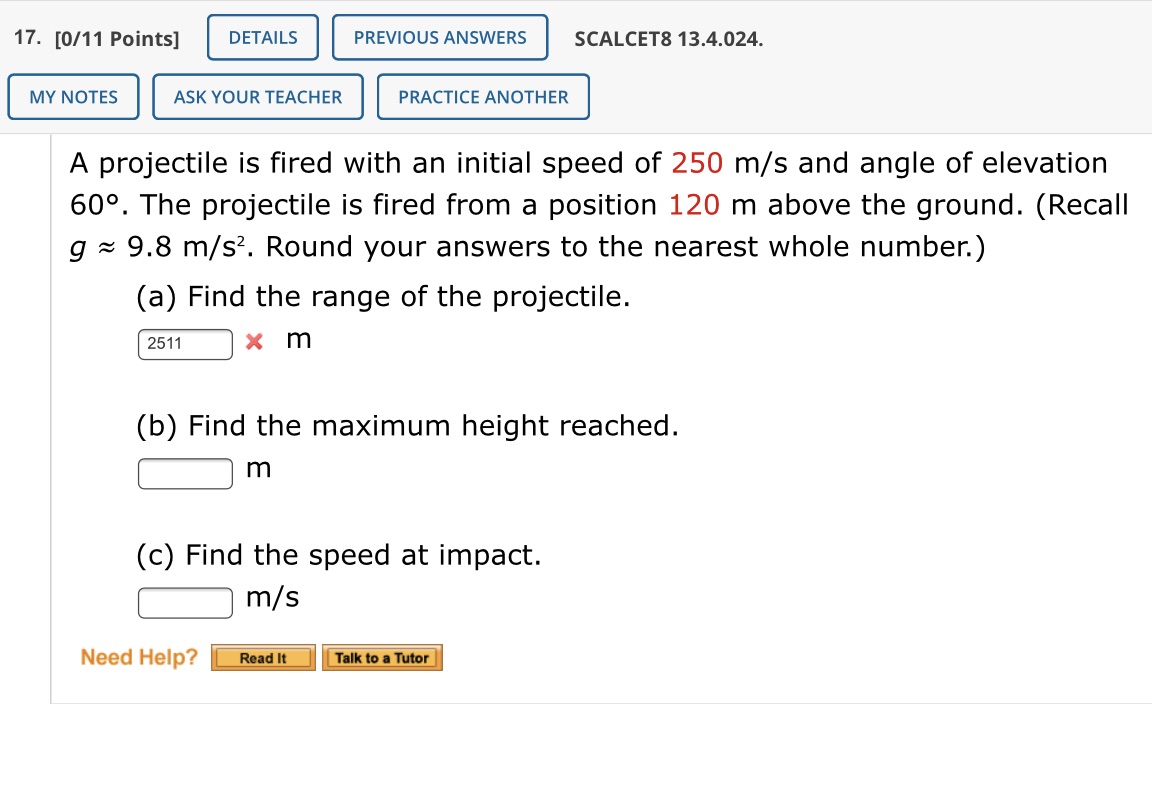The image size is (1152, 790).
Task: Click PRACTICE ANOTHER version
Action: point(483,96)
